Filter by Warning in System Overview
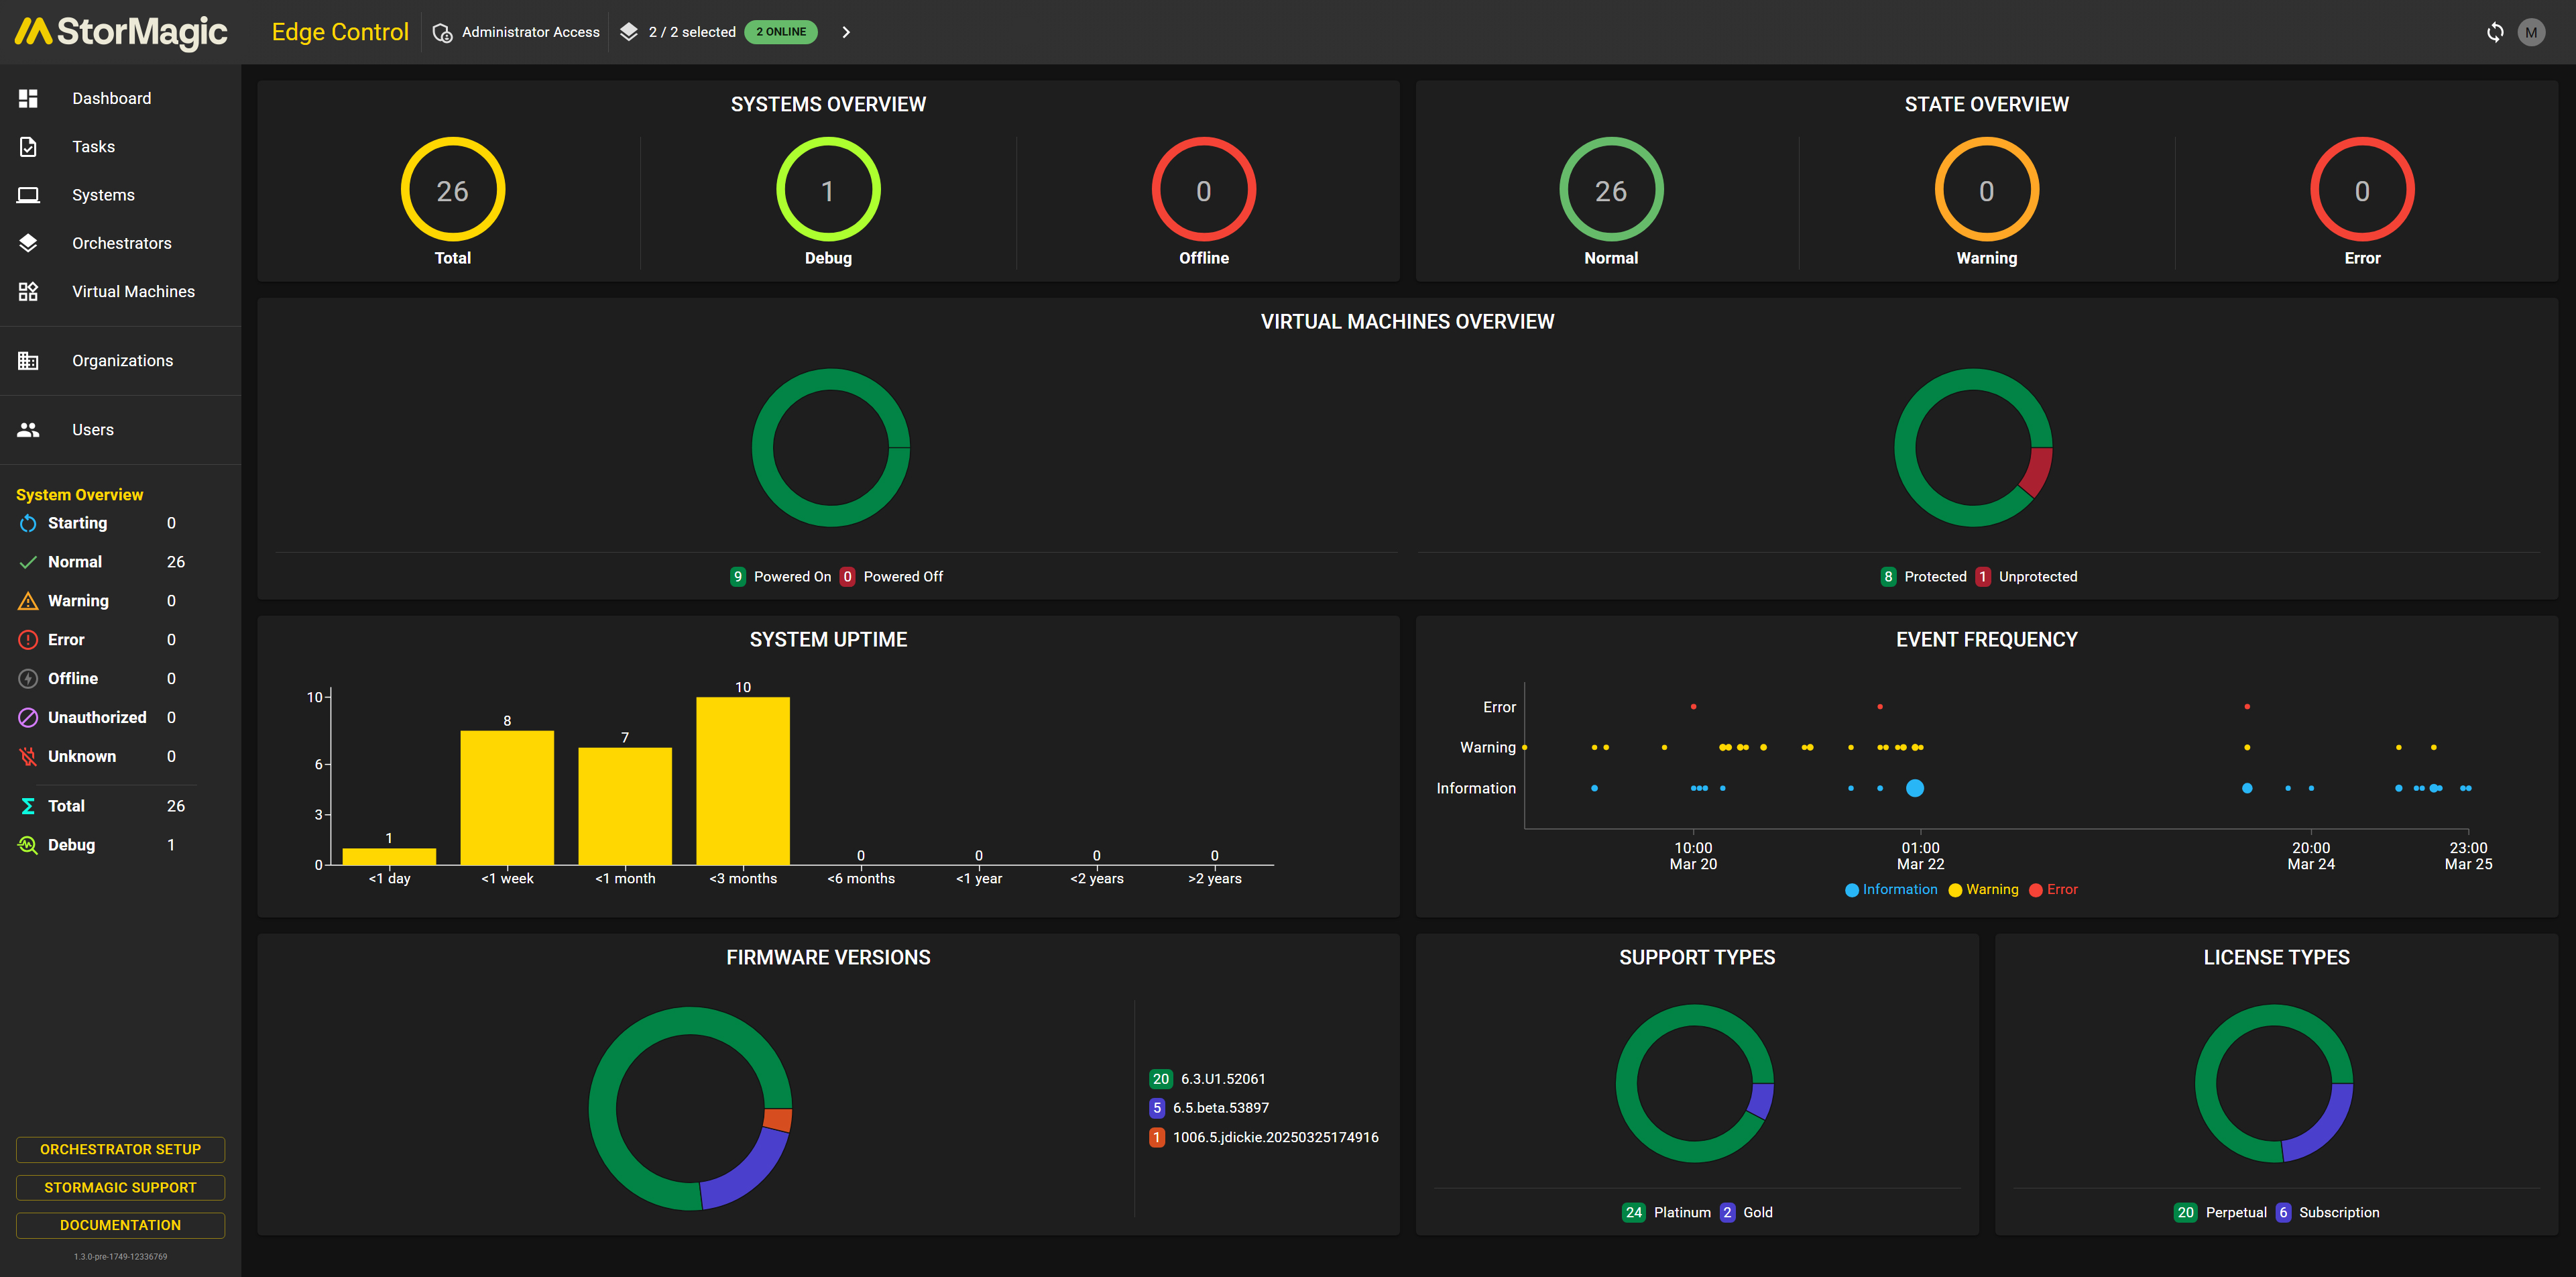 [x=78, y=601]
